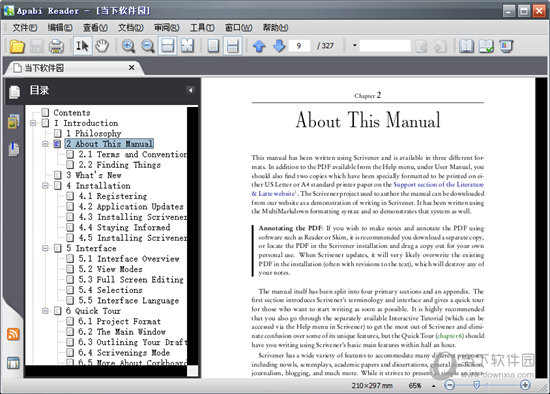Image resolution: width=550 pixels, height=394 pixels.
Task: Click the orange RSS feed icon
Action: pyautogui.click(x=13, y=334)
